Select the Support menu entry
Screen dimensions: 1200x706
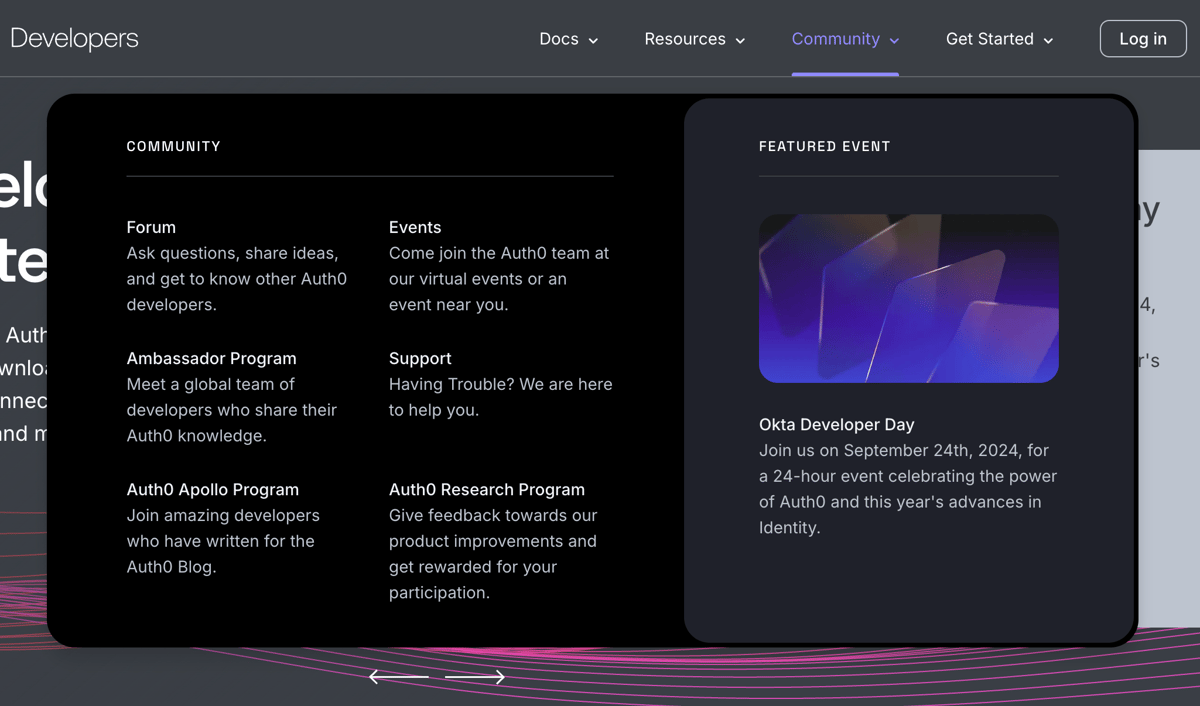tap(420, 358)
